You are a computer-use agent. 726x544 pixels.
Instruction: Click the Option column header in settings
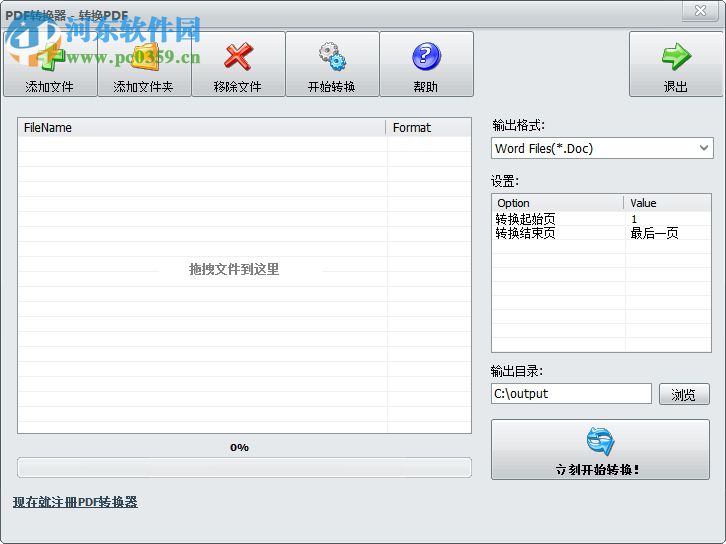coord(558,203)
